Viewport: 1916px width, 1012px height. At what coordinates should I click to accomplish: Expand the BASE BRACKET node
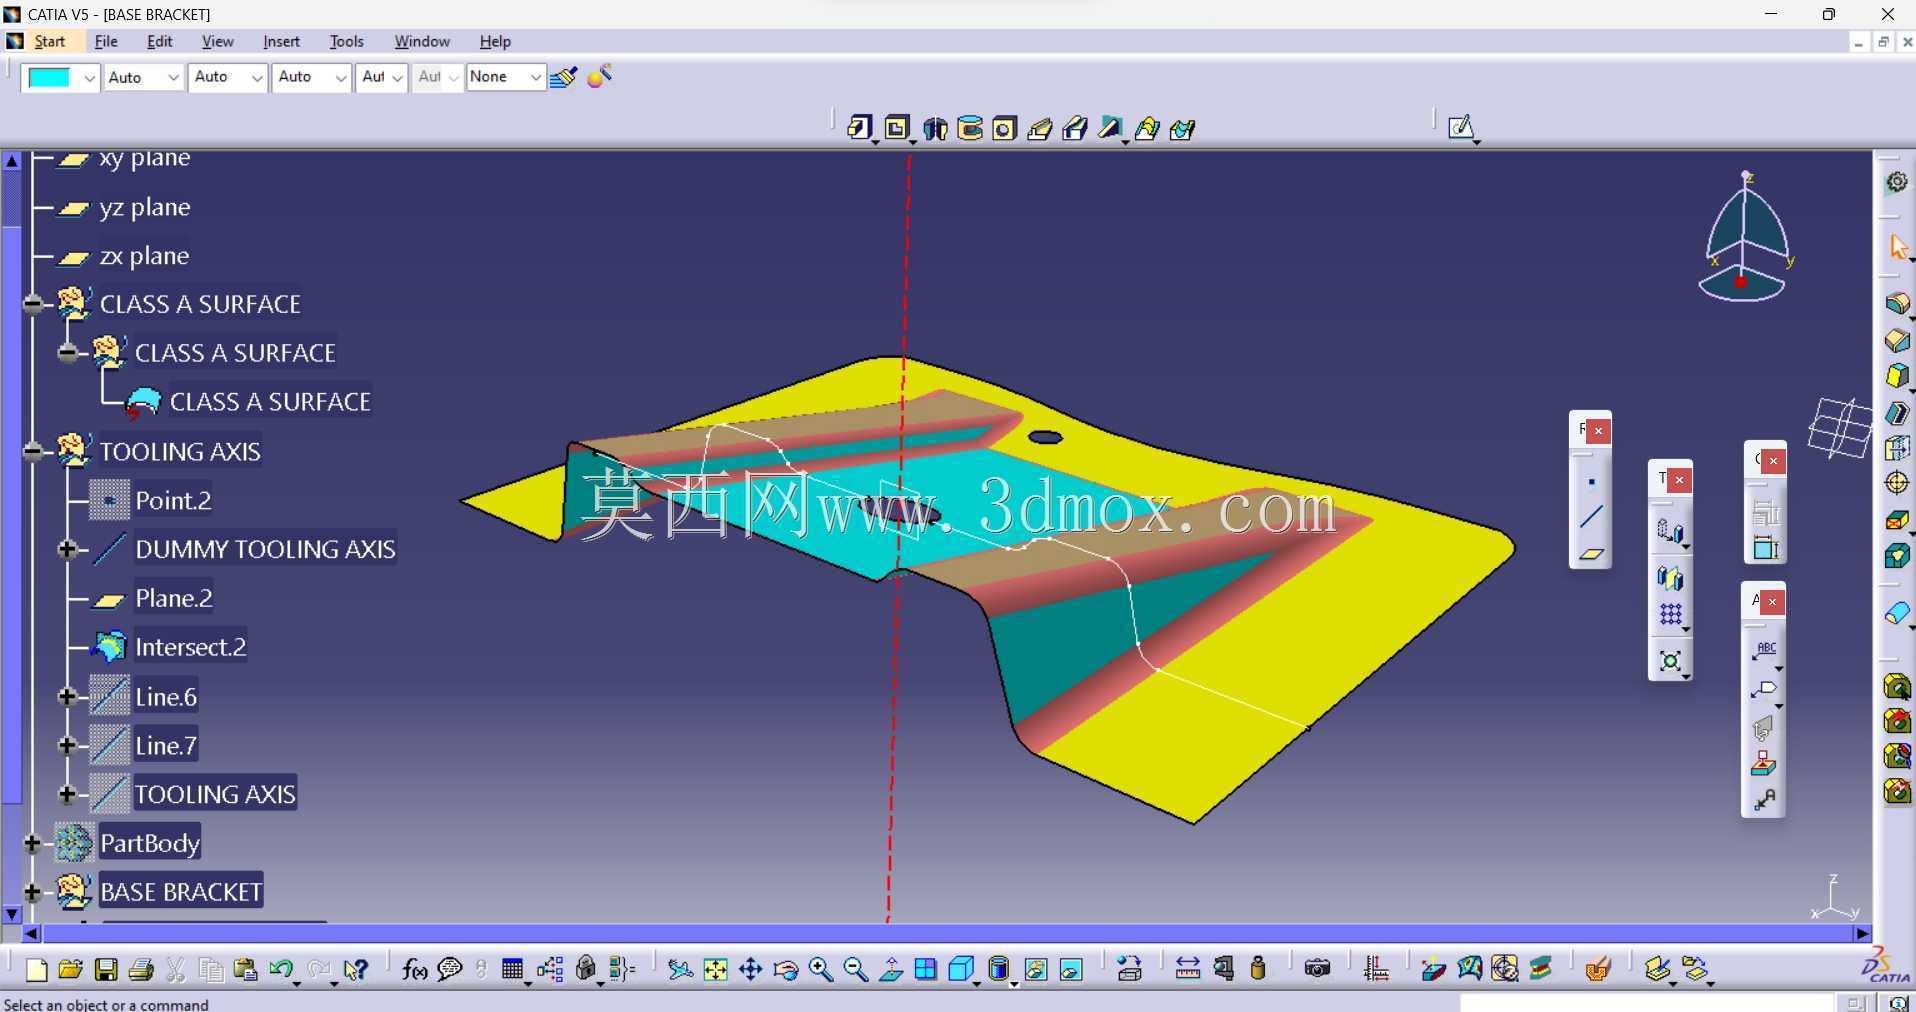click(x=33, y=892)
